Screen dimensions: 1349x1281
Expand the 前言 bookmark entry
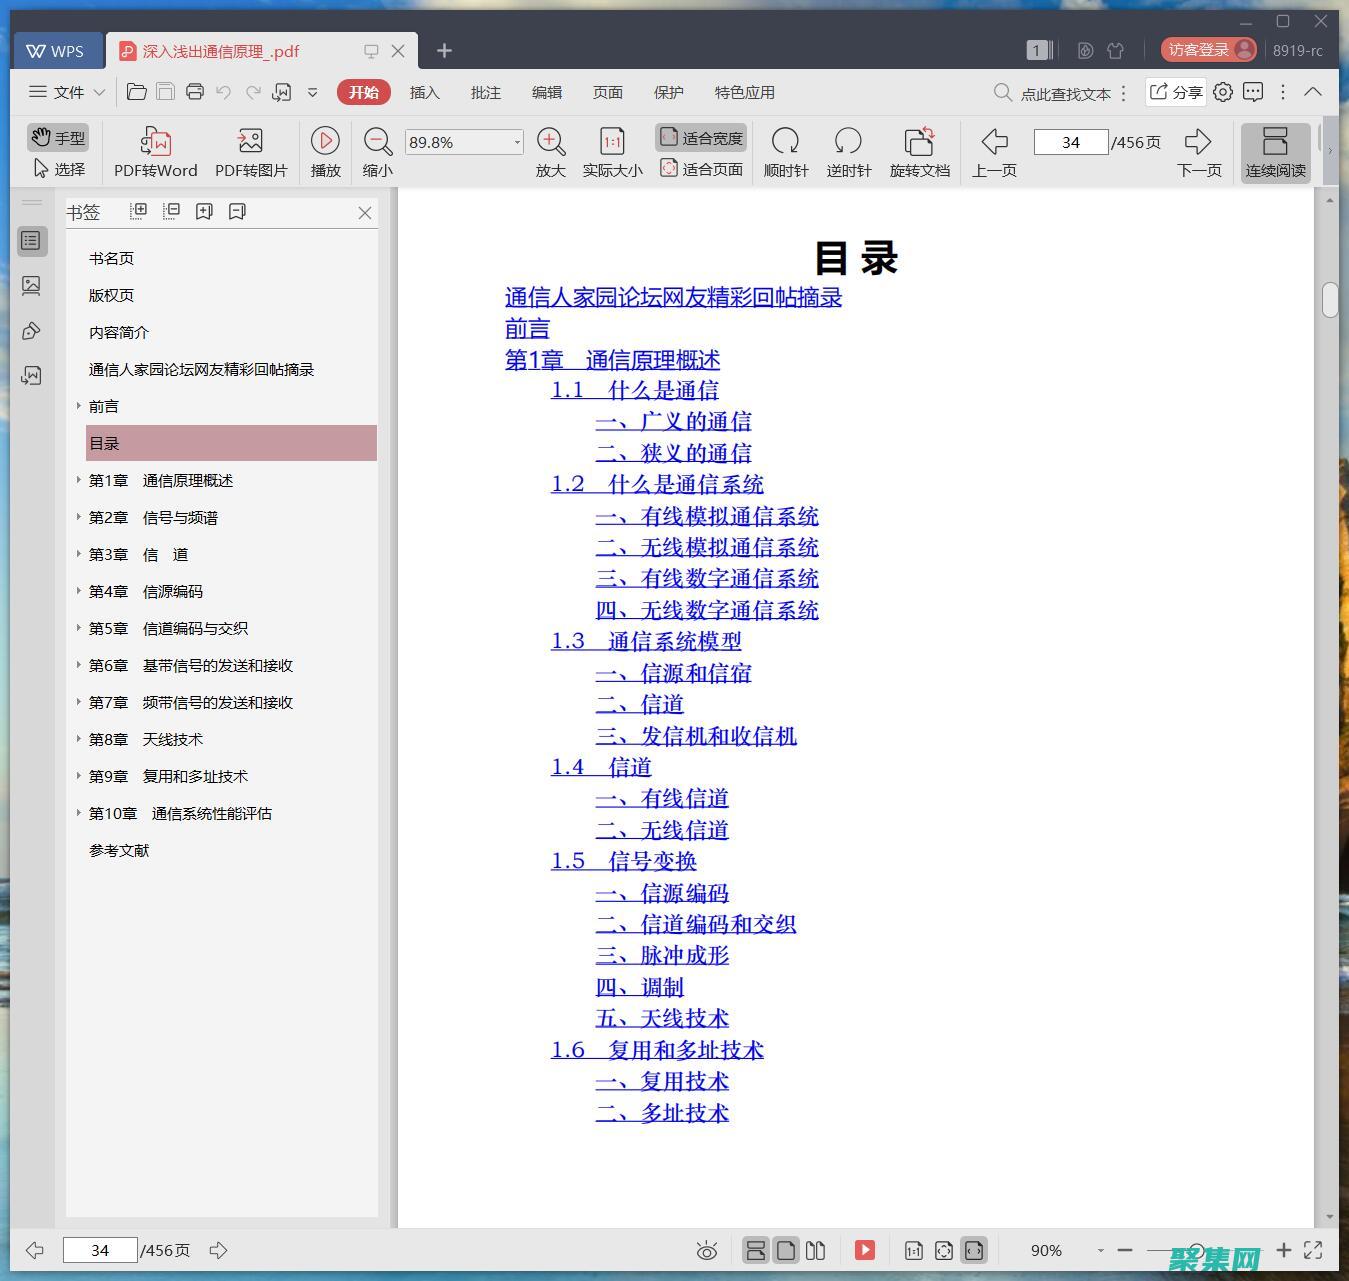pyautogui.click(x=79, y=406)
